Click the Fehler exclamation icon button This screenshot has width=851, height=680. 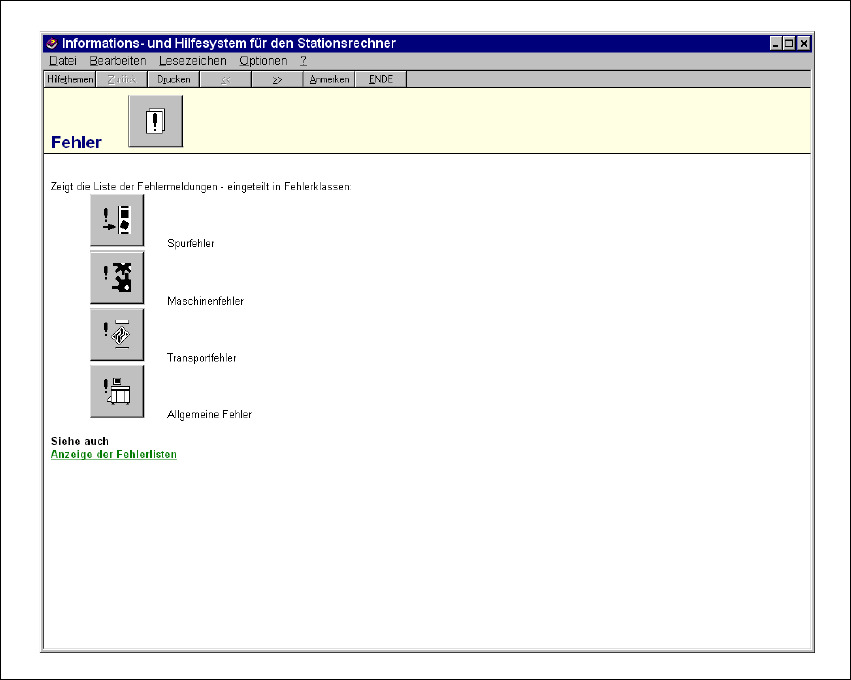(x=156, y=121)
